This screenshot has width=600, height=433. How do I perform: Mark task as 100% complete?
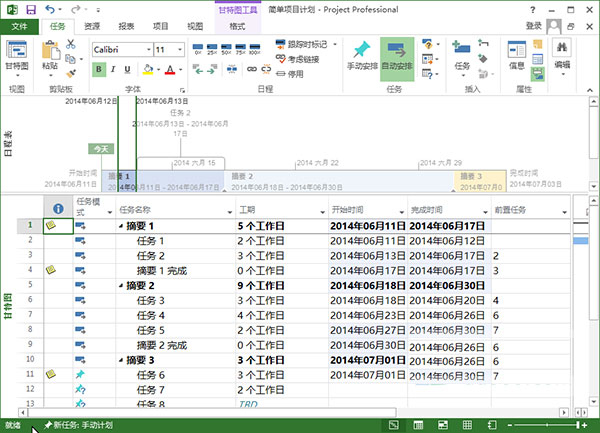(254, 49)
